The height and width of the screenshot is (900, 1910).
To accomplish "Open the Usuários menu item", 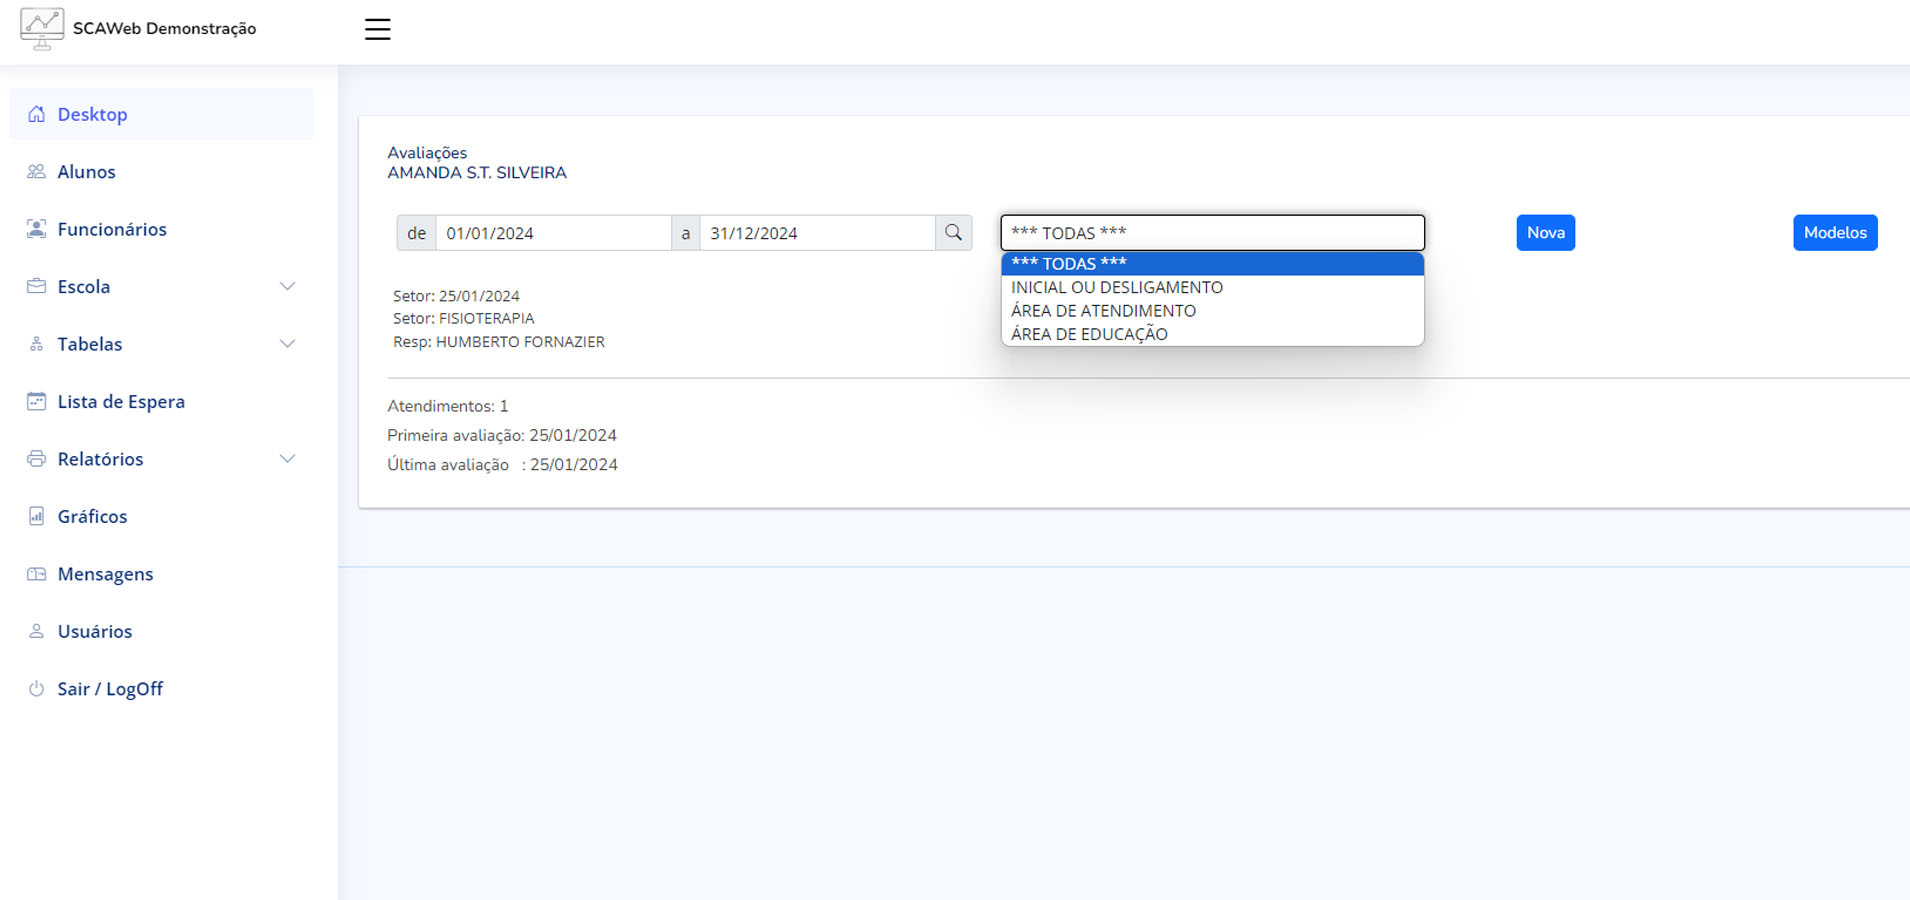I will click(x=94, y=632).
